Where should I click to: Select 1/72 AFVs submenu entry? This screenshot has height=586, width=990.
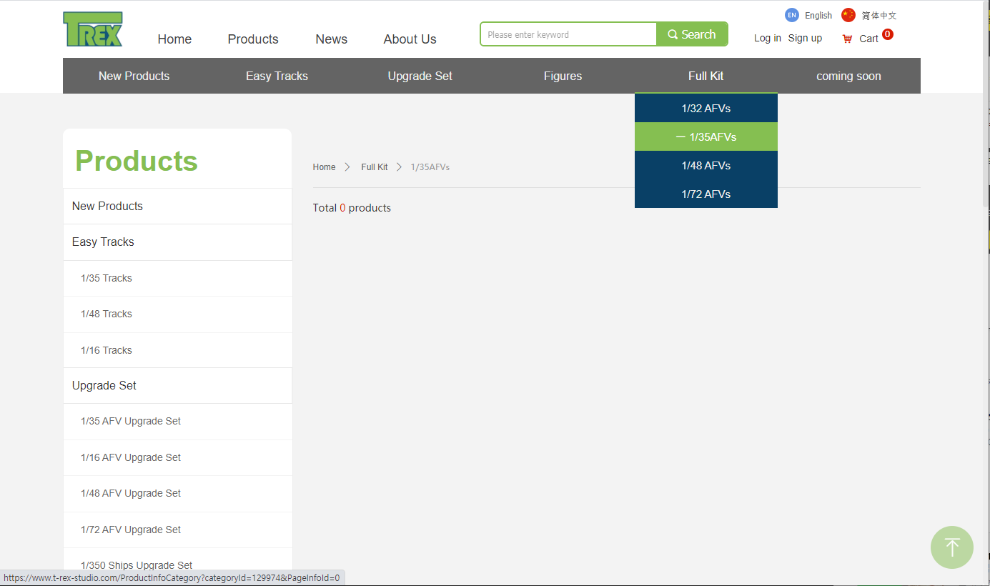point(706,194)
